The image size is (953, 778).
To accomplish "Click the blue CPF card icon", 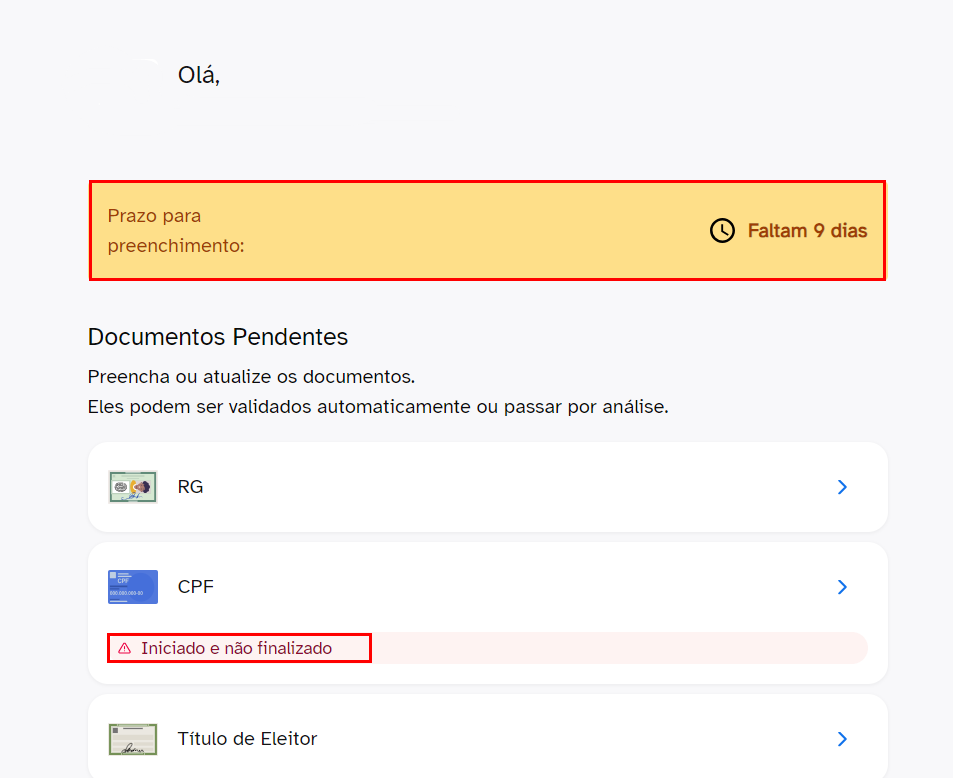I will (x=133, y=587).
